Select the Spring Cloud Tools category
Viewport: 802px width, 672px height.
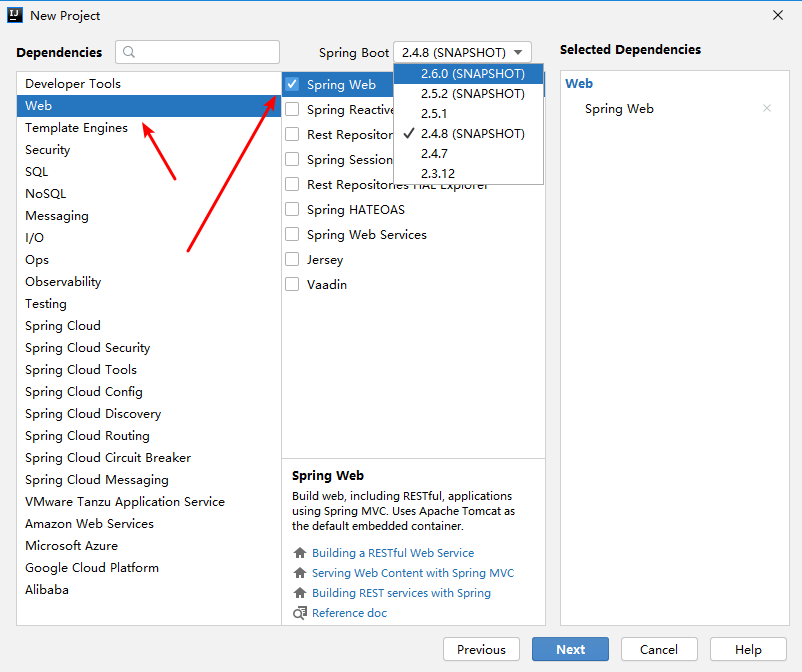(x=149, y=369)
